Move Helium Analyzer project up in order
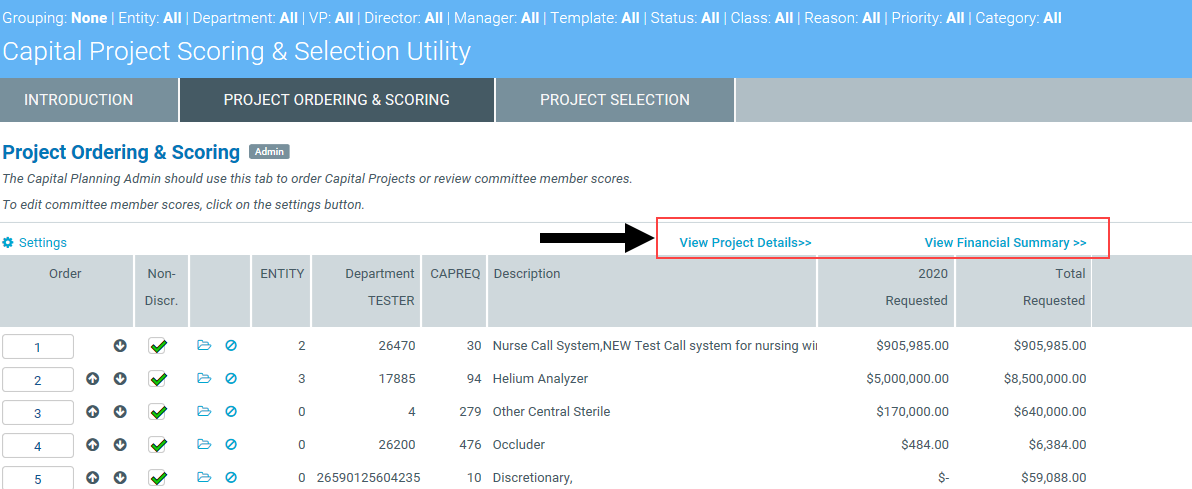Viewport: 1192px width, 489px height. tap(93, 379)
